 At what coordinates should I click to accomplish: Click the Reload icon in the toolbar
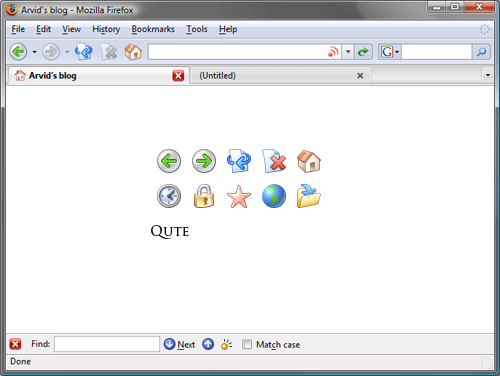pyautogui.click(x=84, y=52)
